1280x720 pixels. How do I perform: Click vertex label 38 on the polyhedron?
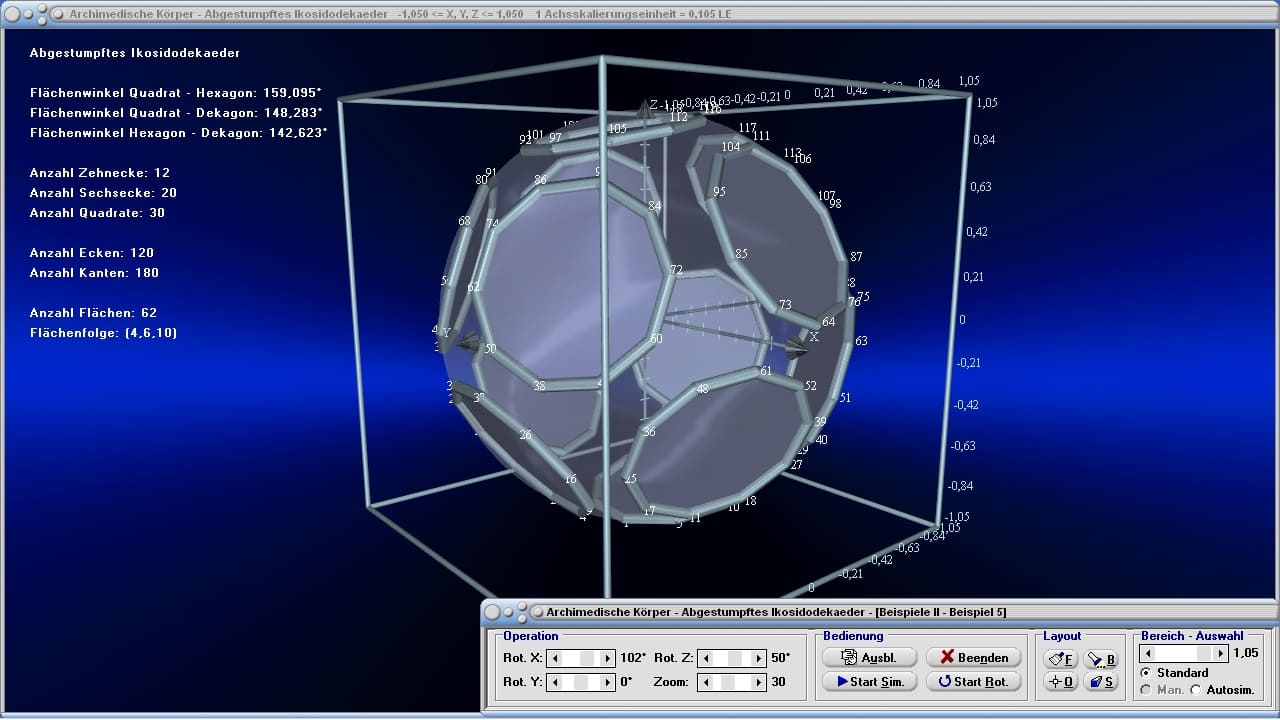pos(539,386)
